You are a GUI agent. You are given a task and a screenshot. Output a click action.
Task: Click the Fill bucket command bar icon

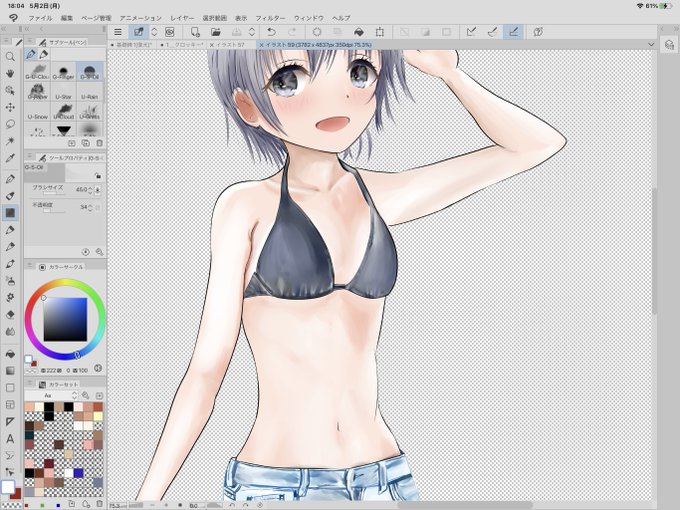(359, 32)
